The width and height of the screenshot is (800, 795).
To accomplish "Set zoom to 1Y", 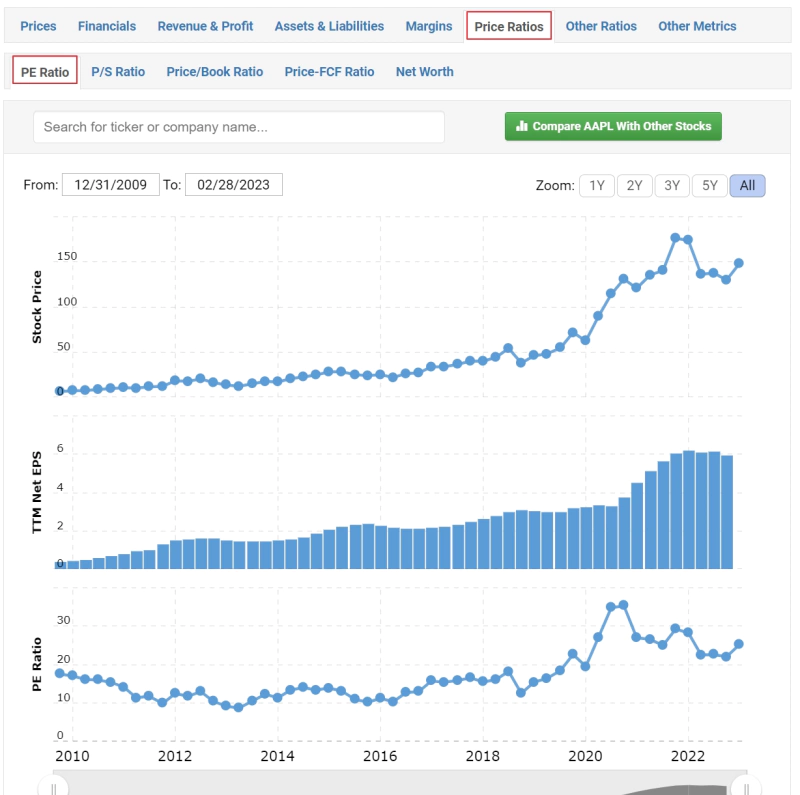I will pos(597,185).
